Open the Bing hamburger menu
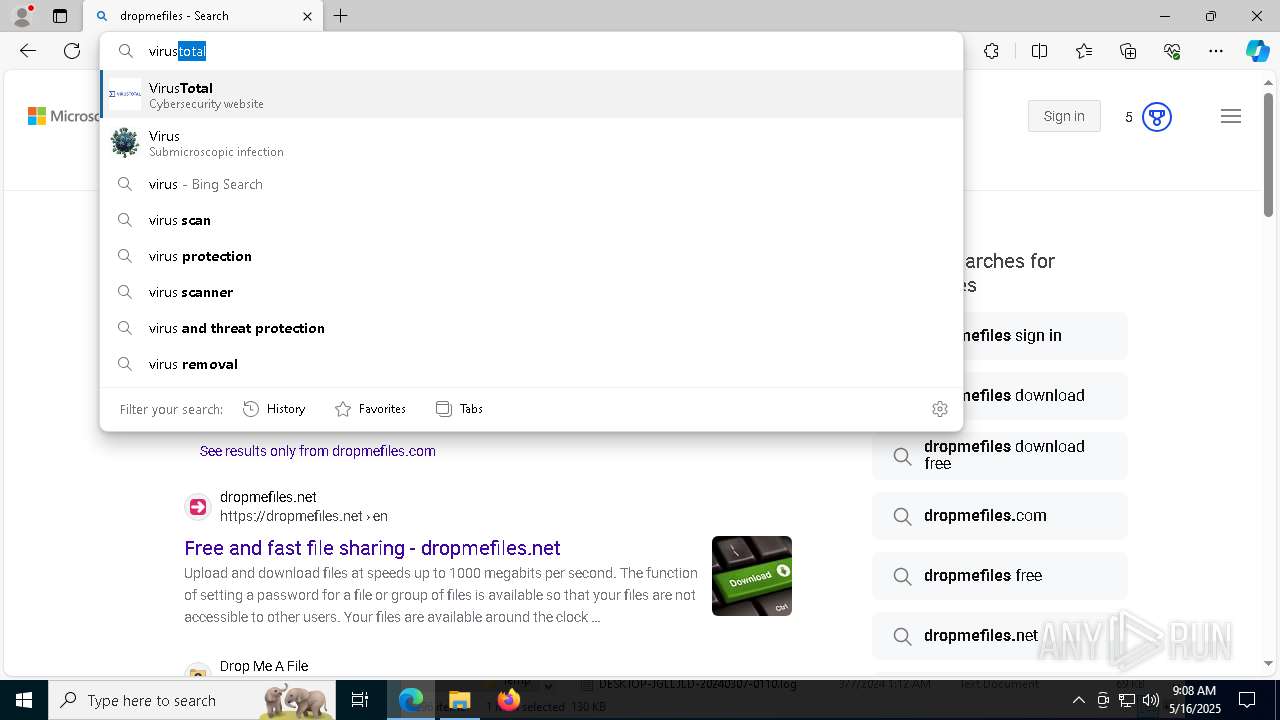1280x720 pixels. coord(1231,117)
